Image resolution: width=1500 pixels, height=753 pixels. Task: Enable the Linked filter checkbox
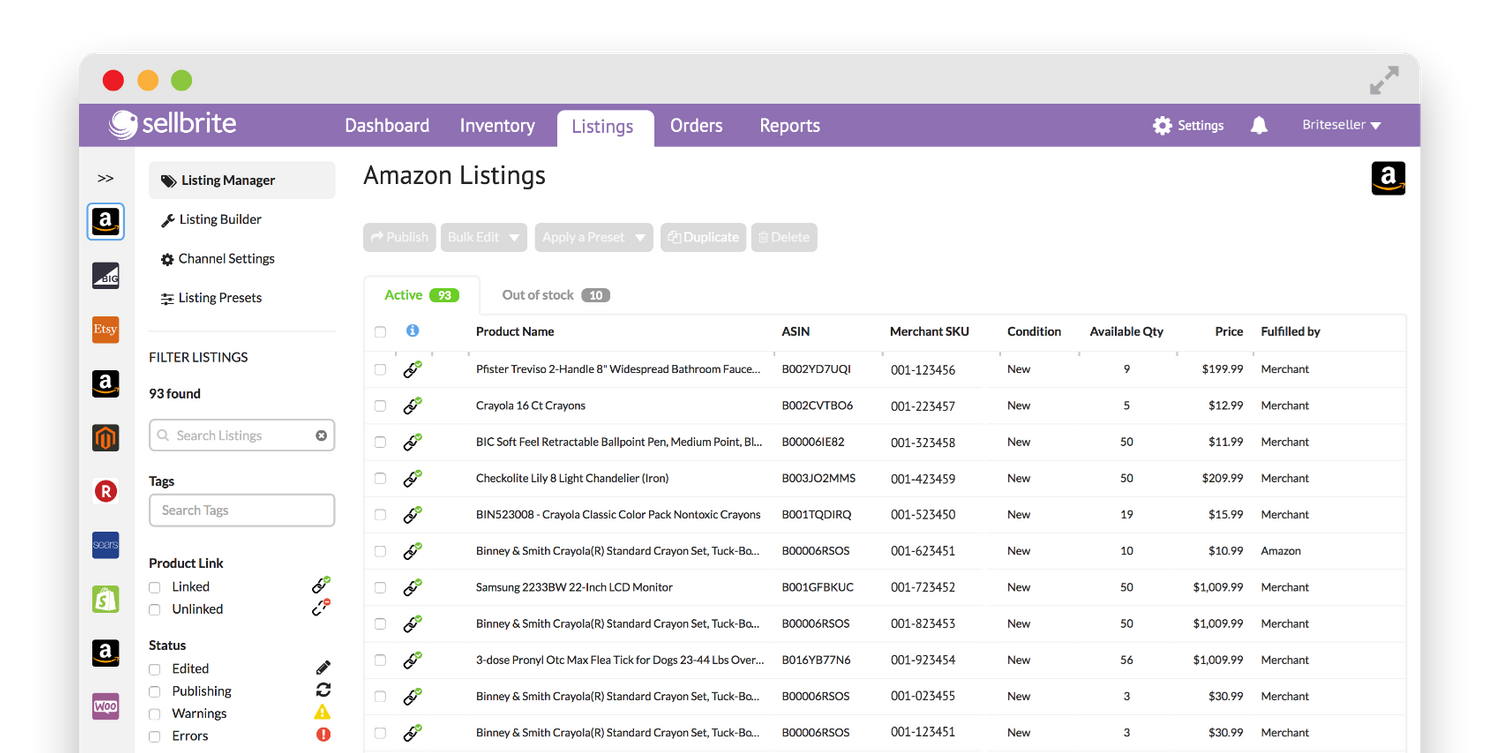click(x=155, y=587)
